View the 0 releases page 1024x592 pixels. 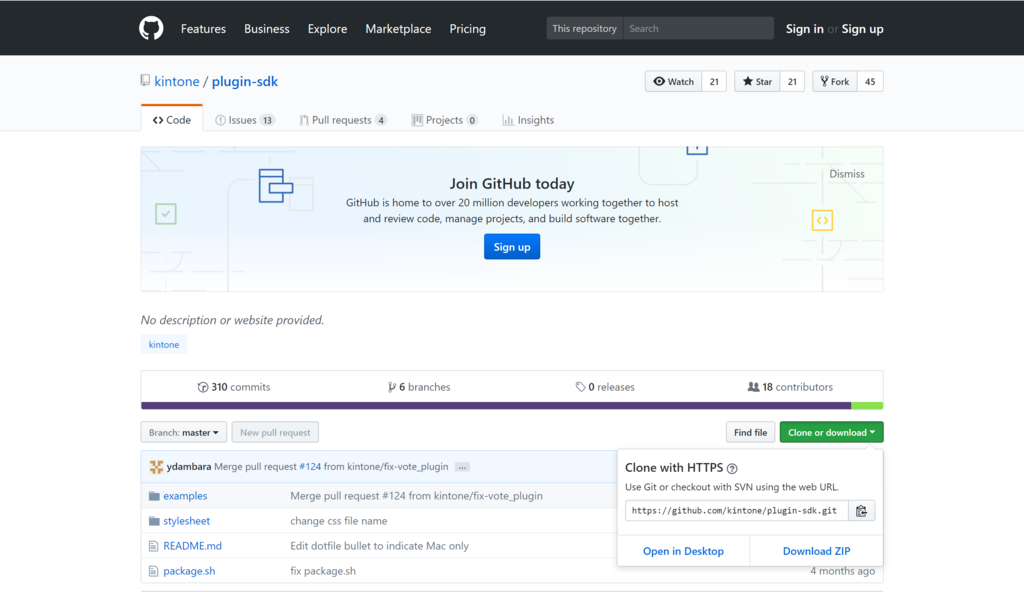pyautogui.click(x=605, y=387)
